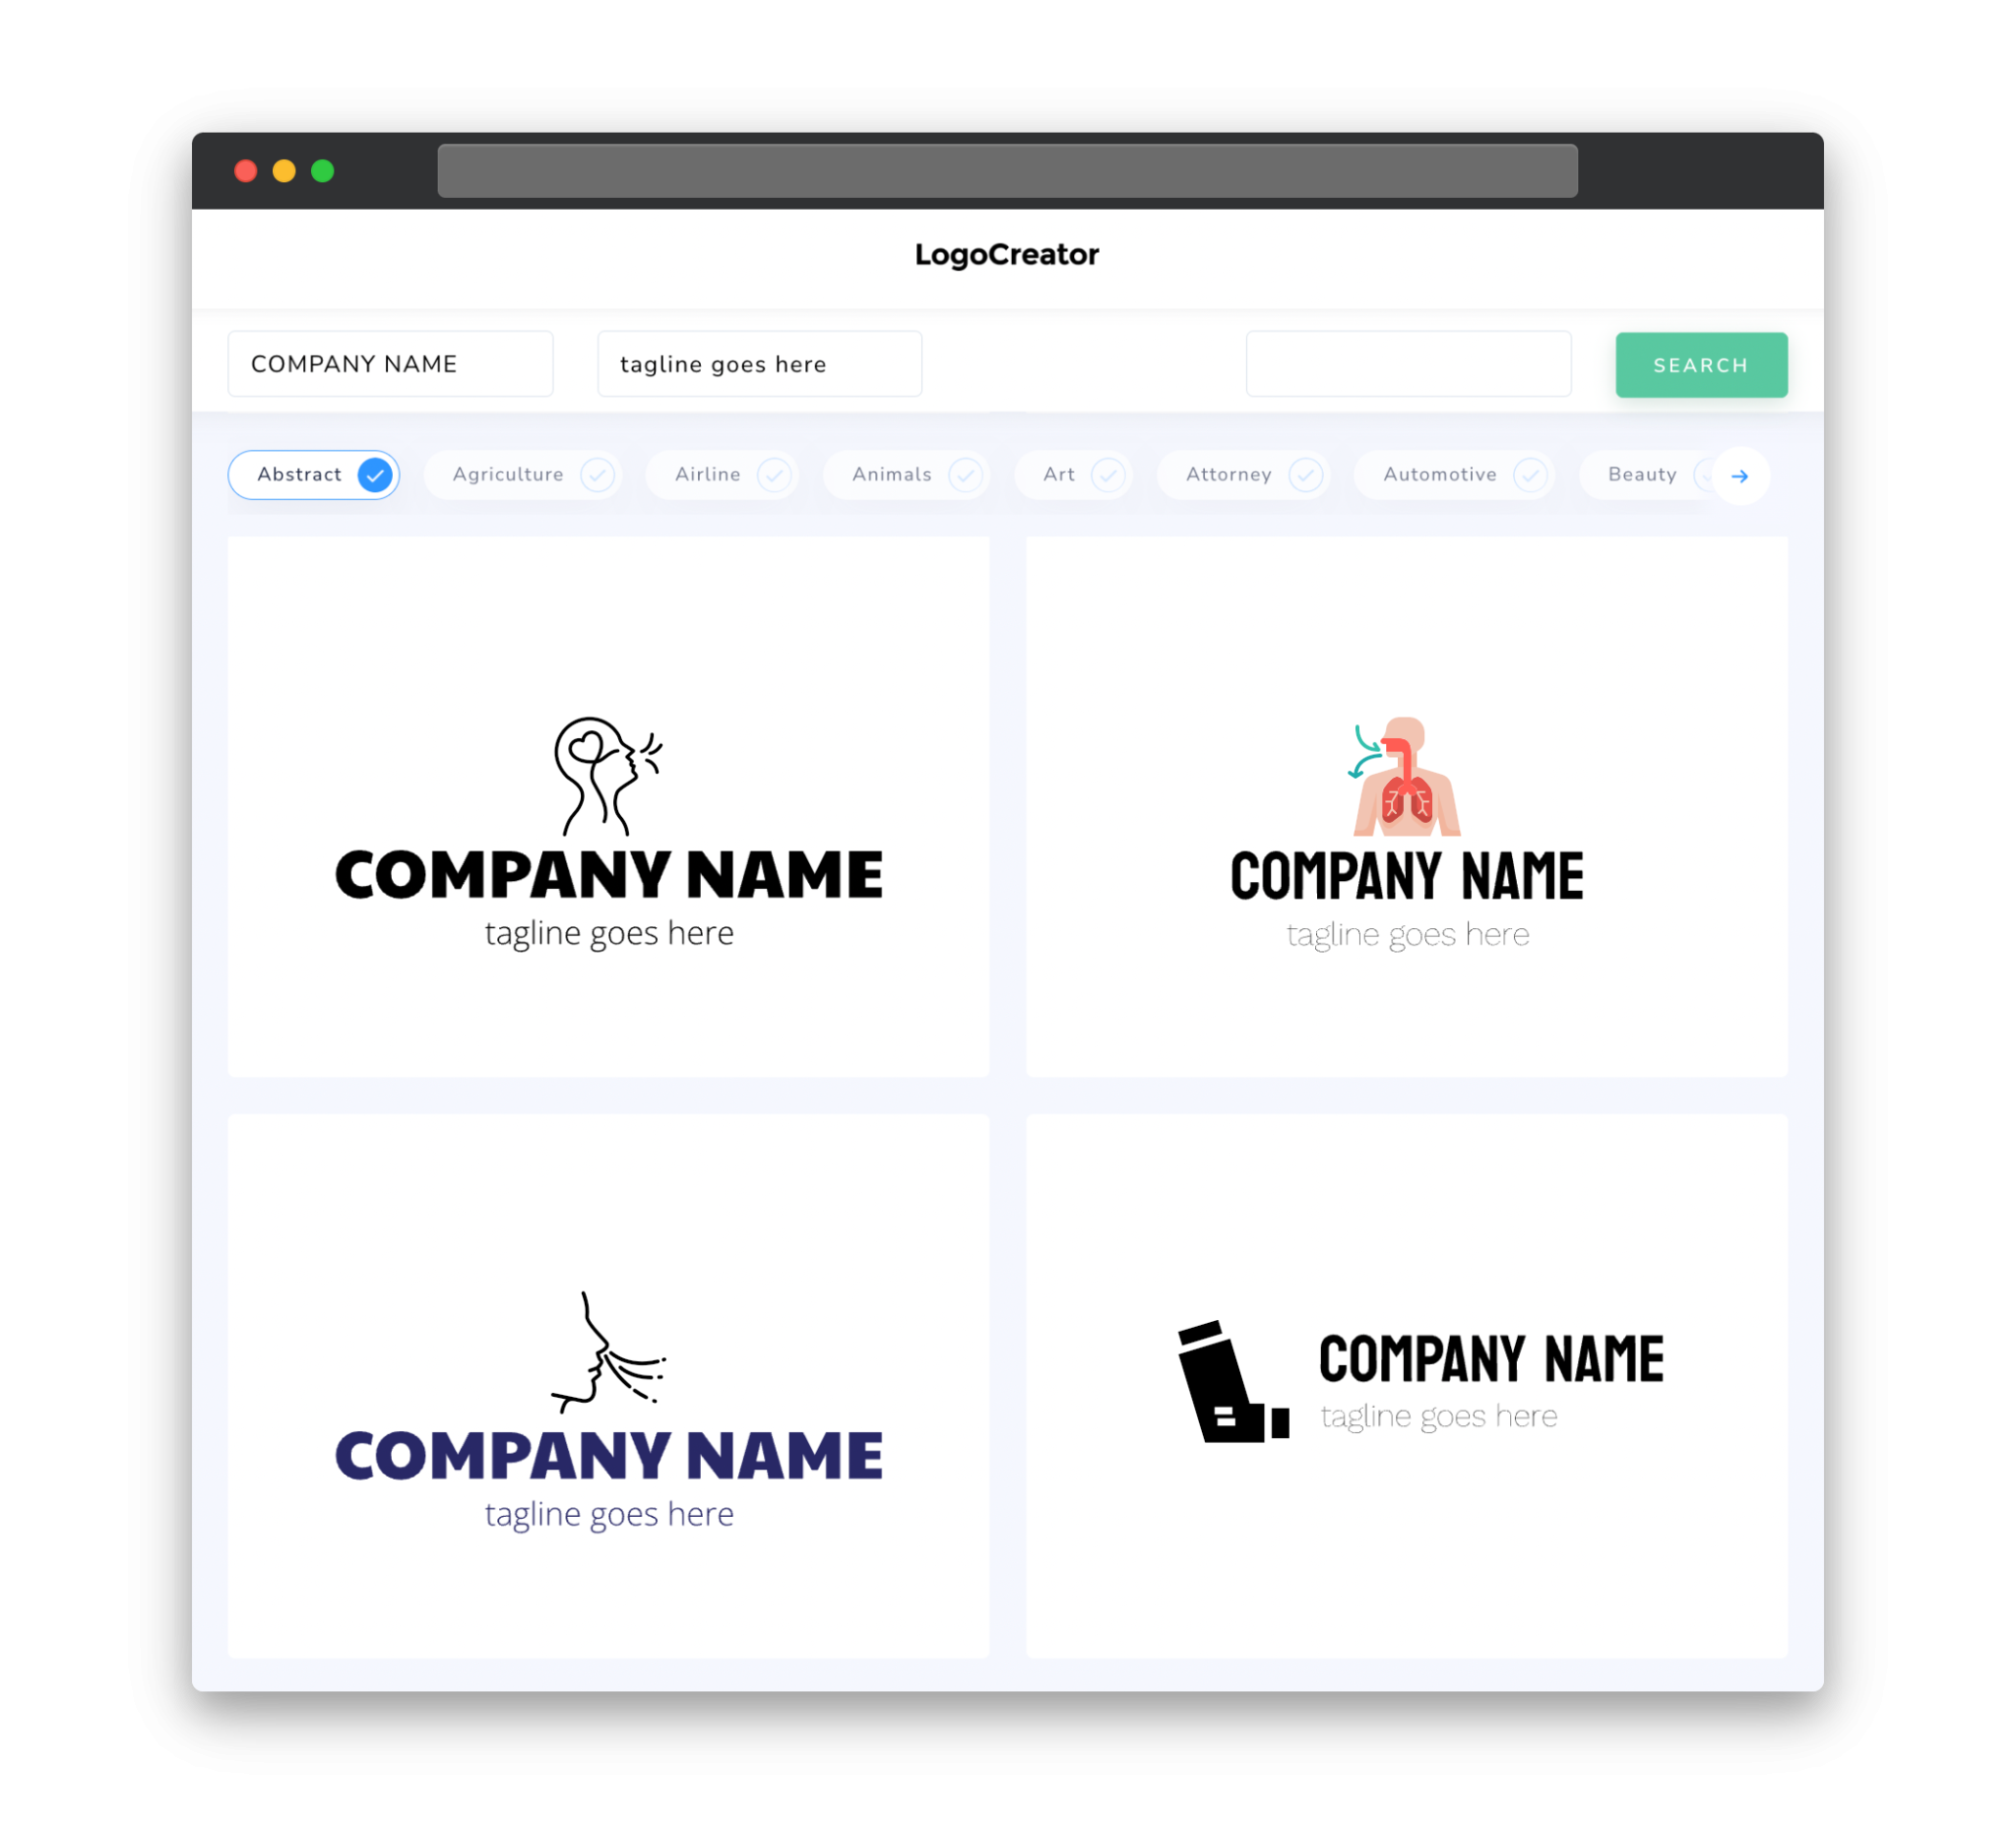Click the Agriculture category checkmark icon

point(598,474)
